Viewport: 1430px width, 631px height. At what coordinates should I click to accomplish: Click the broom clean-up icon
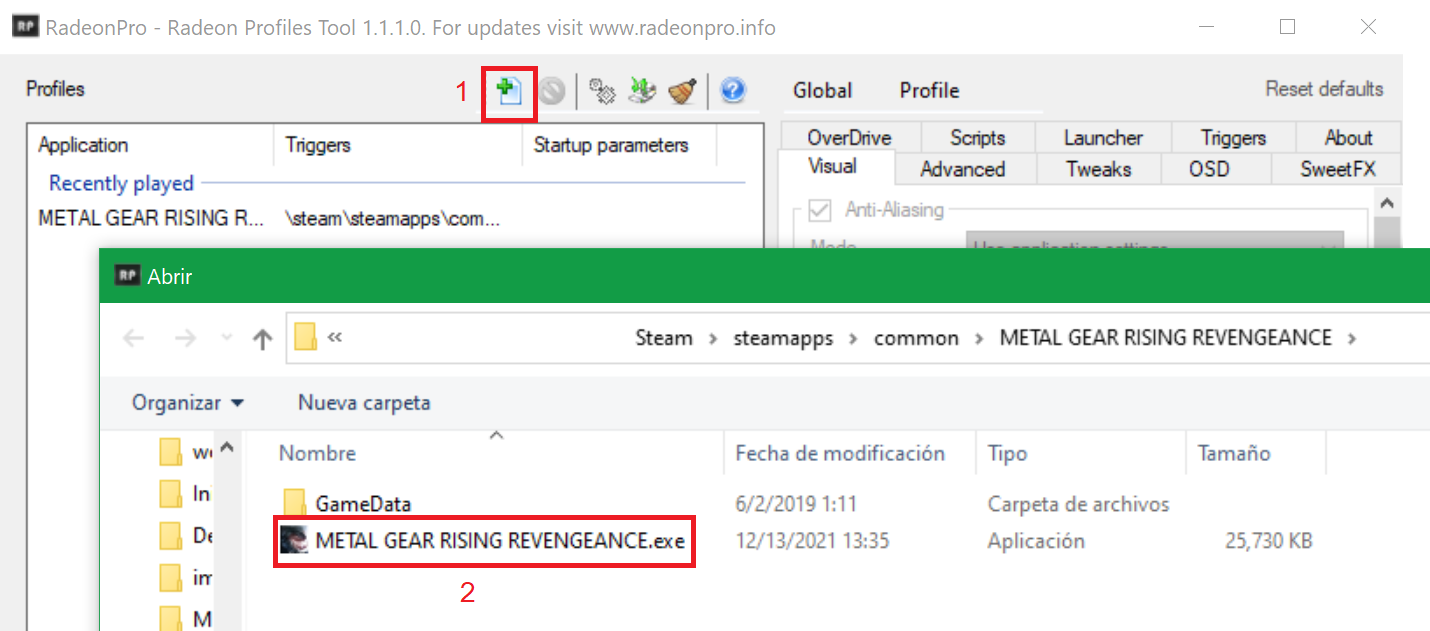click(682, 92)
